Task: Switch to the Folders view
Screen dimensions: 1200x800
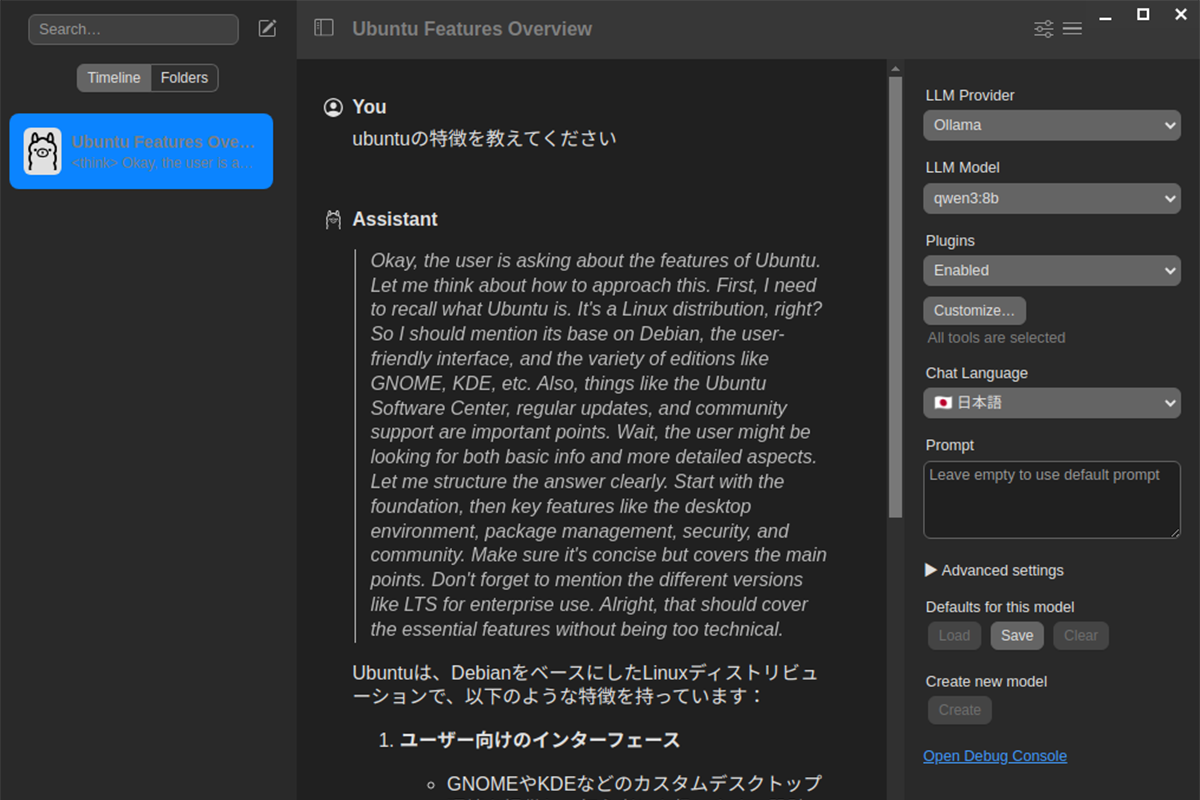Action: [184, 78]
